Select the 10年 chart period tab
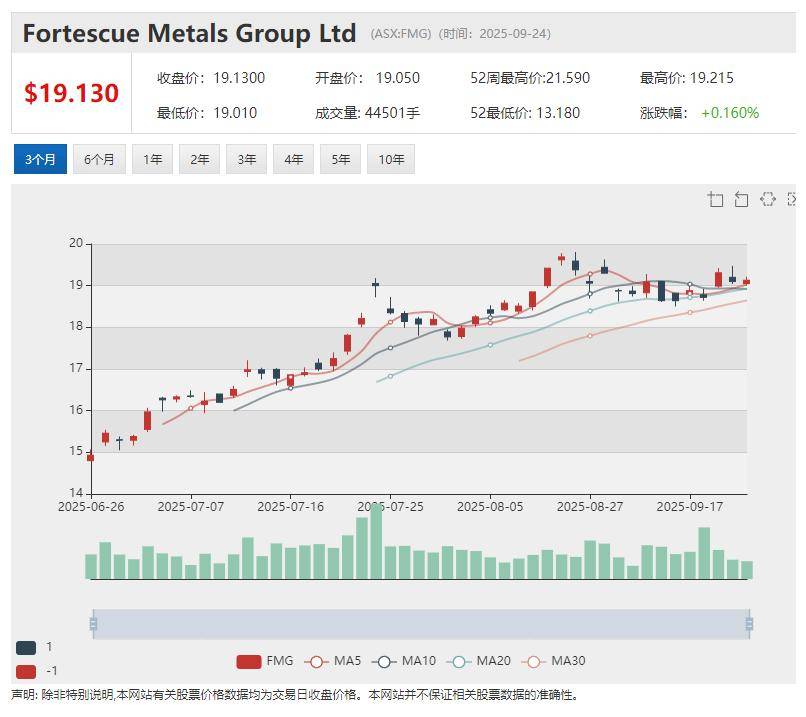The width and height of the screenshot is (806, 717). pos(391,158)
